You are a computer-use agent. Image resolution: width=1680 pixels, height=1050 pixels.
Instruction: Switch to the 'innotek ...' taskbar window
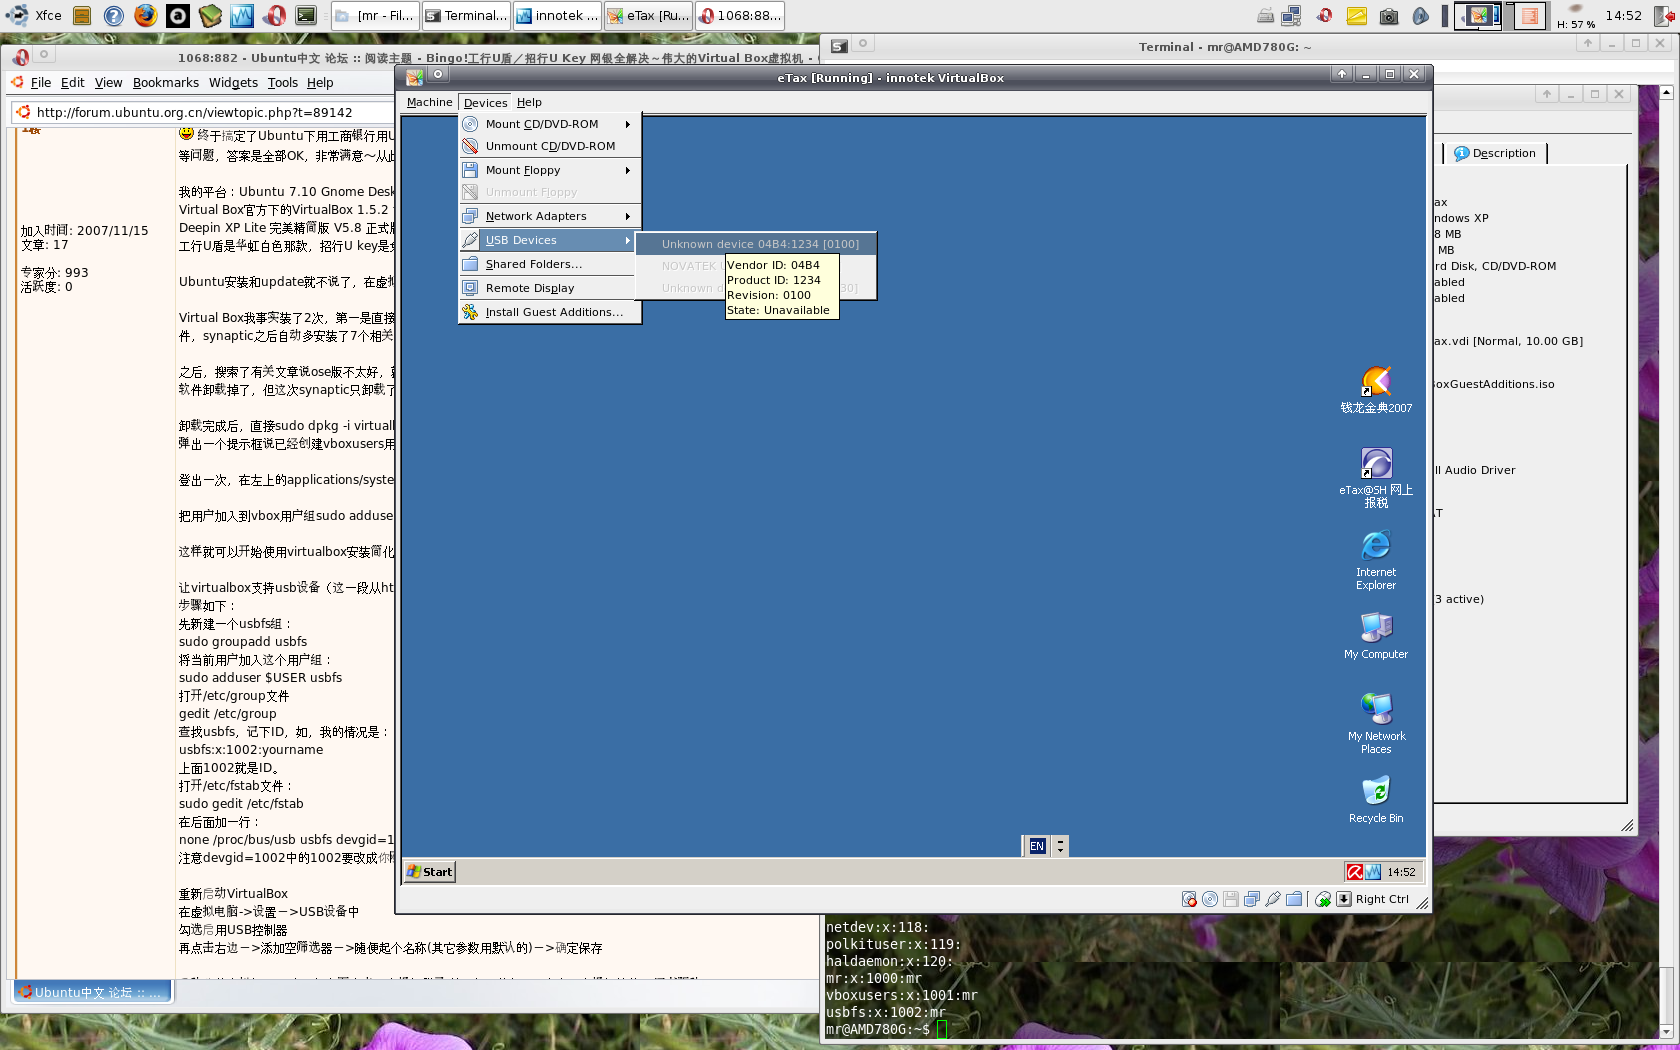(x=556, y=15)
